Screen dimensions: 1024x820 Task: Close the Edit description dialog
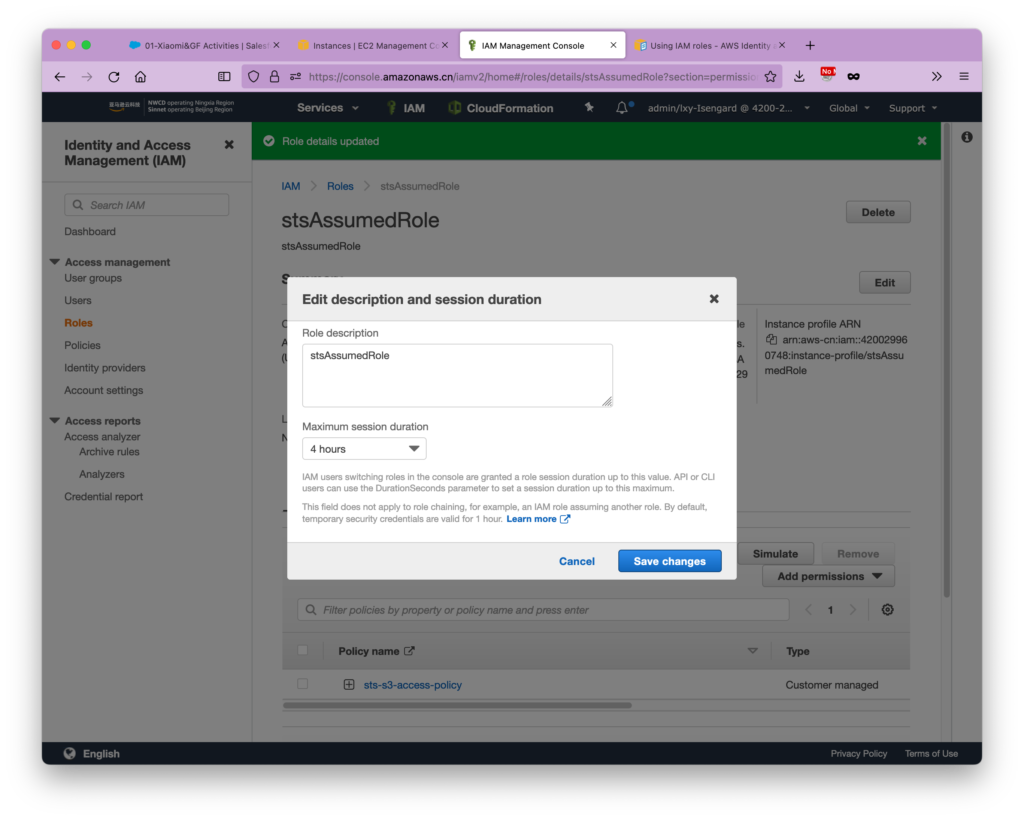714,299
